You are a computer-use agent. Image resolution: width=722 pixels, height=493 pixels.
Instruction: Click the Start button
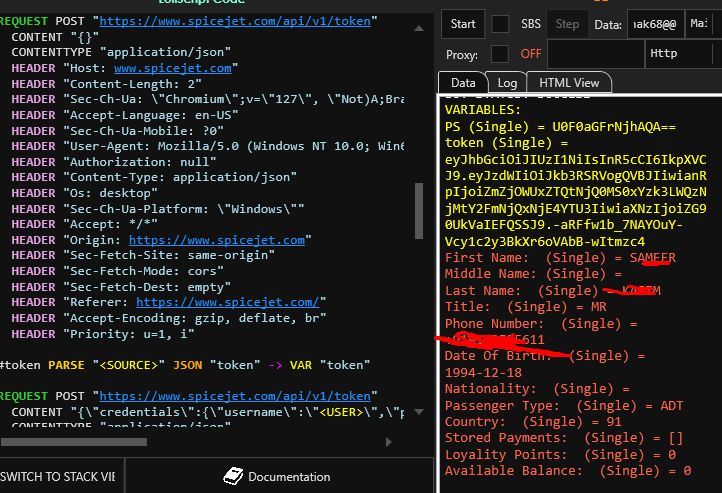coord(463,24)
